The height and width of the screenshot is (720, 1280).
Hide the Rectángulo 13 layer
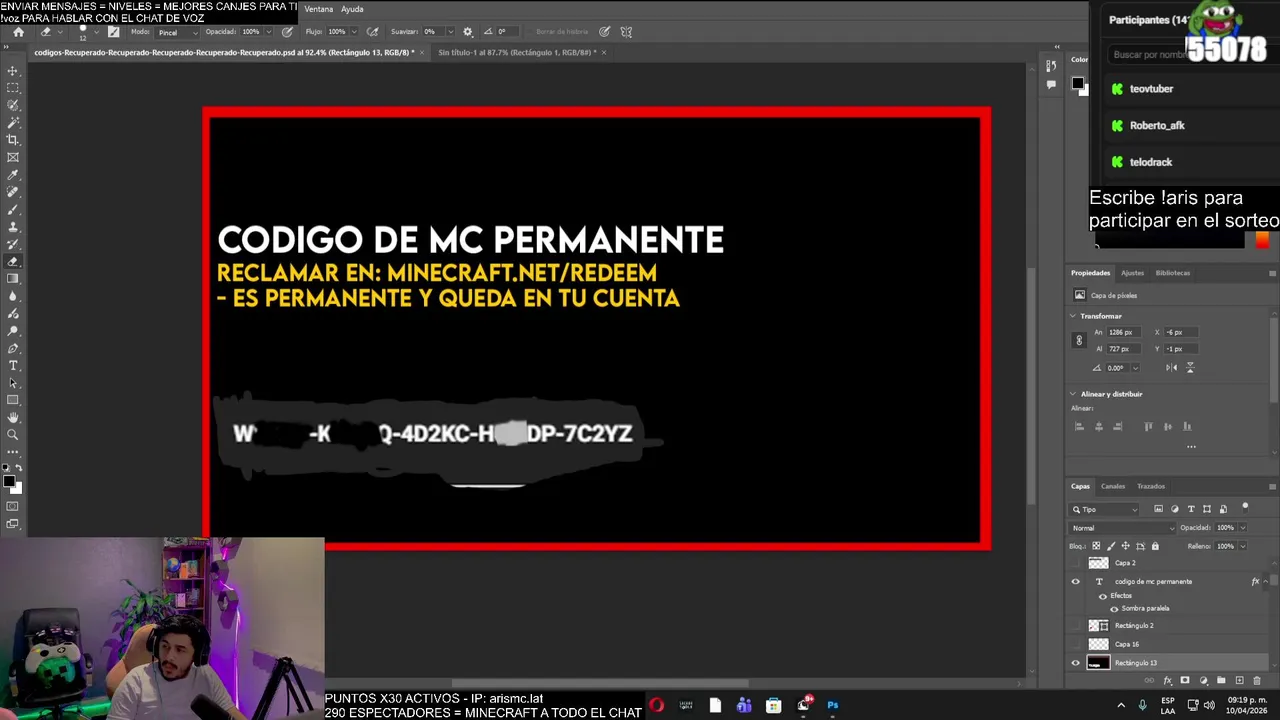[1075, 663]
